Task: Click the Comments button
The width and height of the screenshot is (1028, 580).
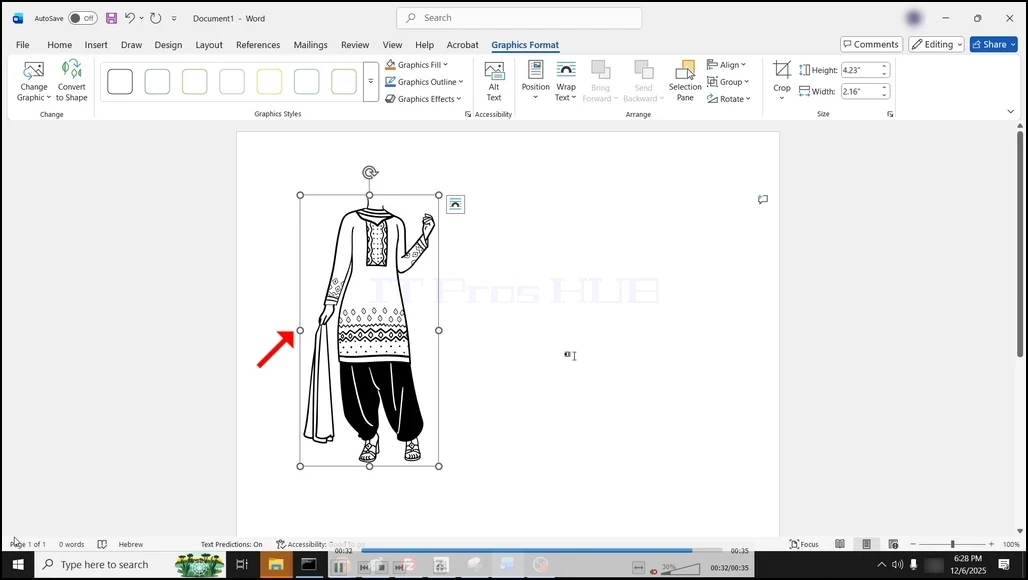Action: [x=871, y=45]
